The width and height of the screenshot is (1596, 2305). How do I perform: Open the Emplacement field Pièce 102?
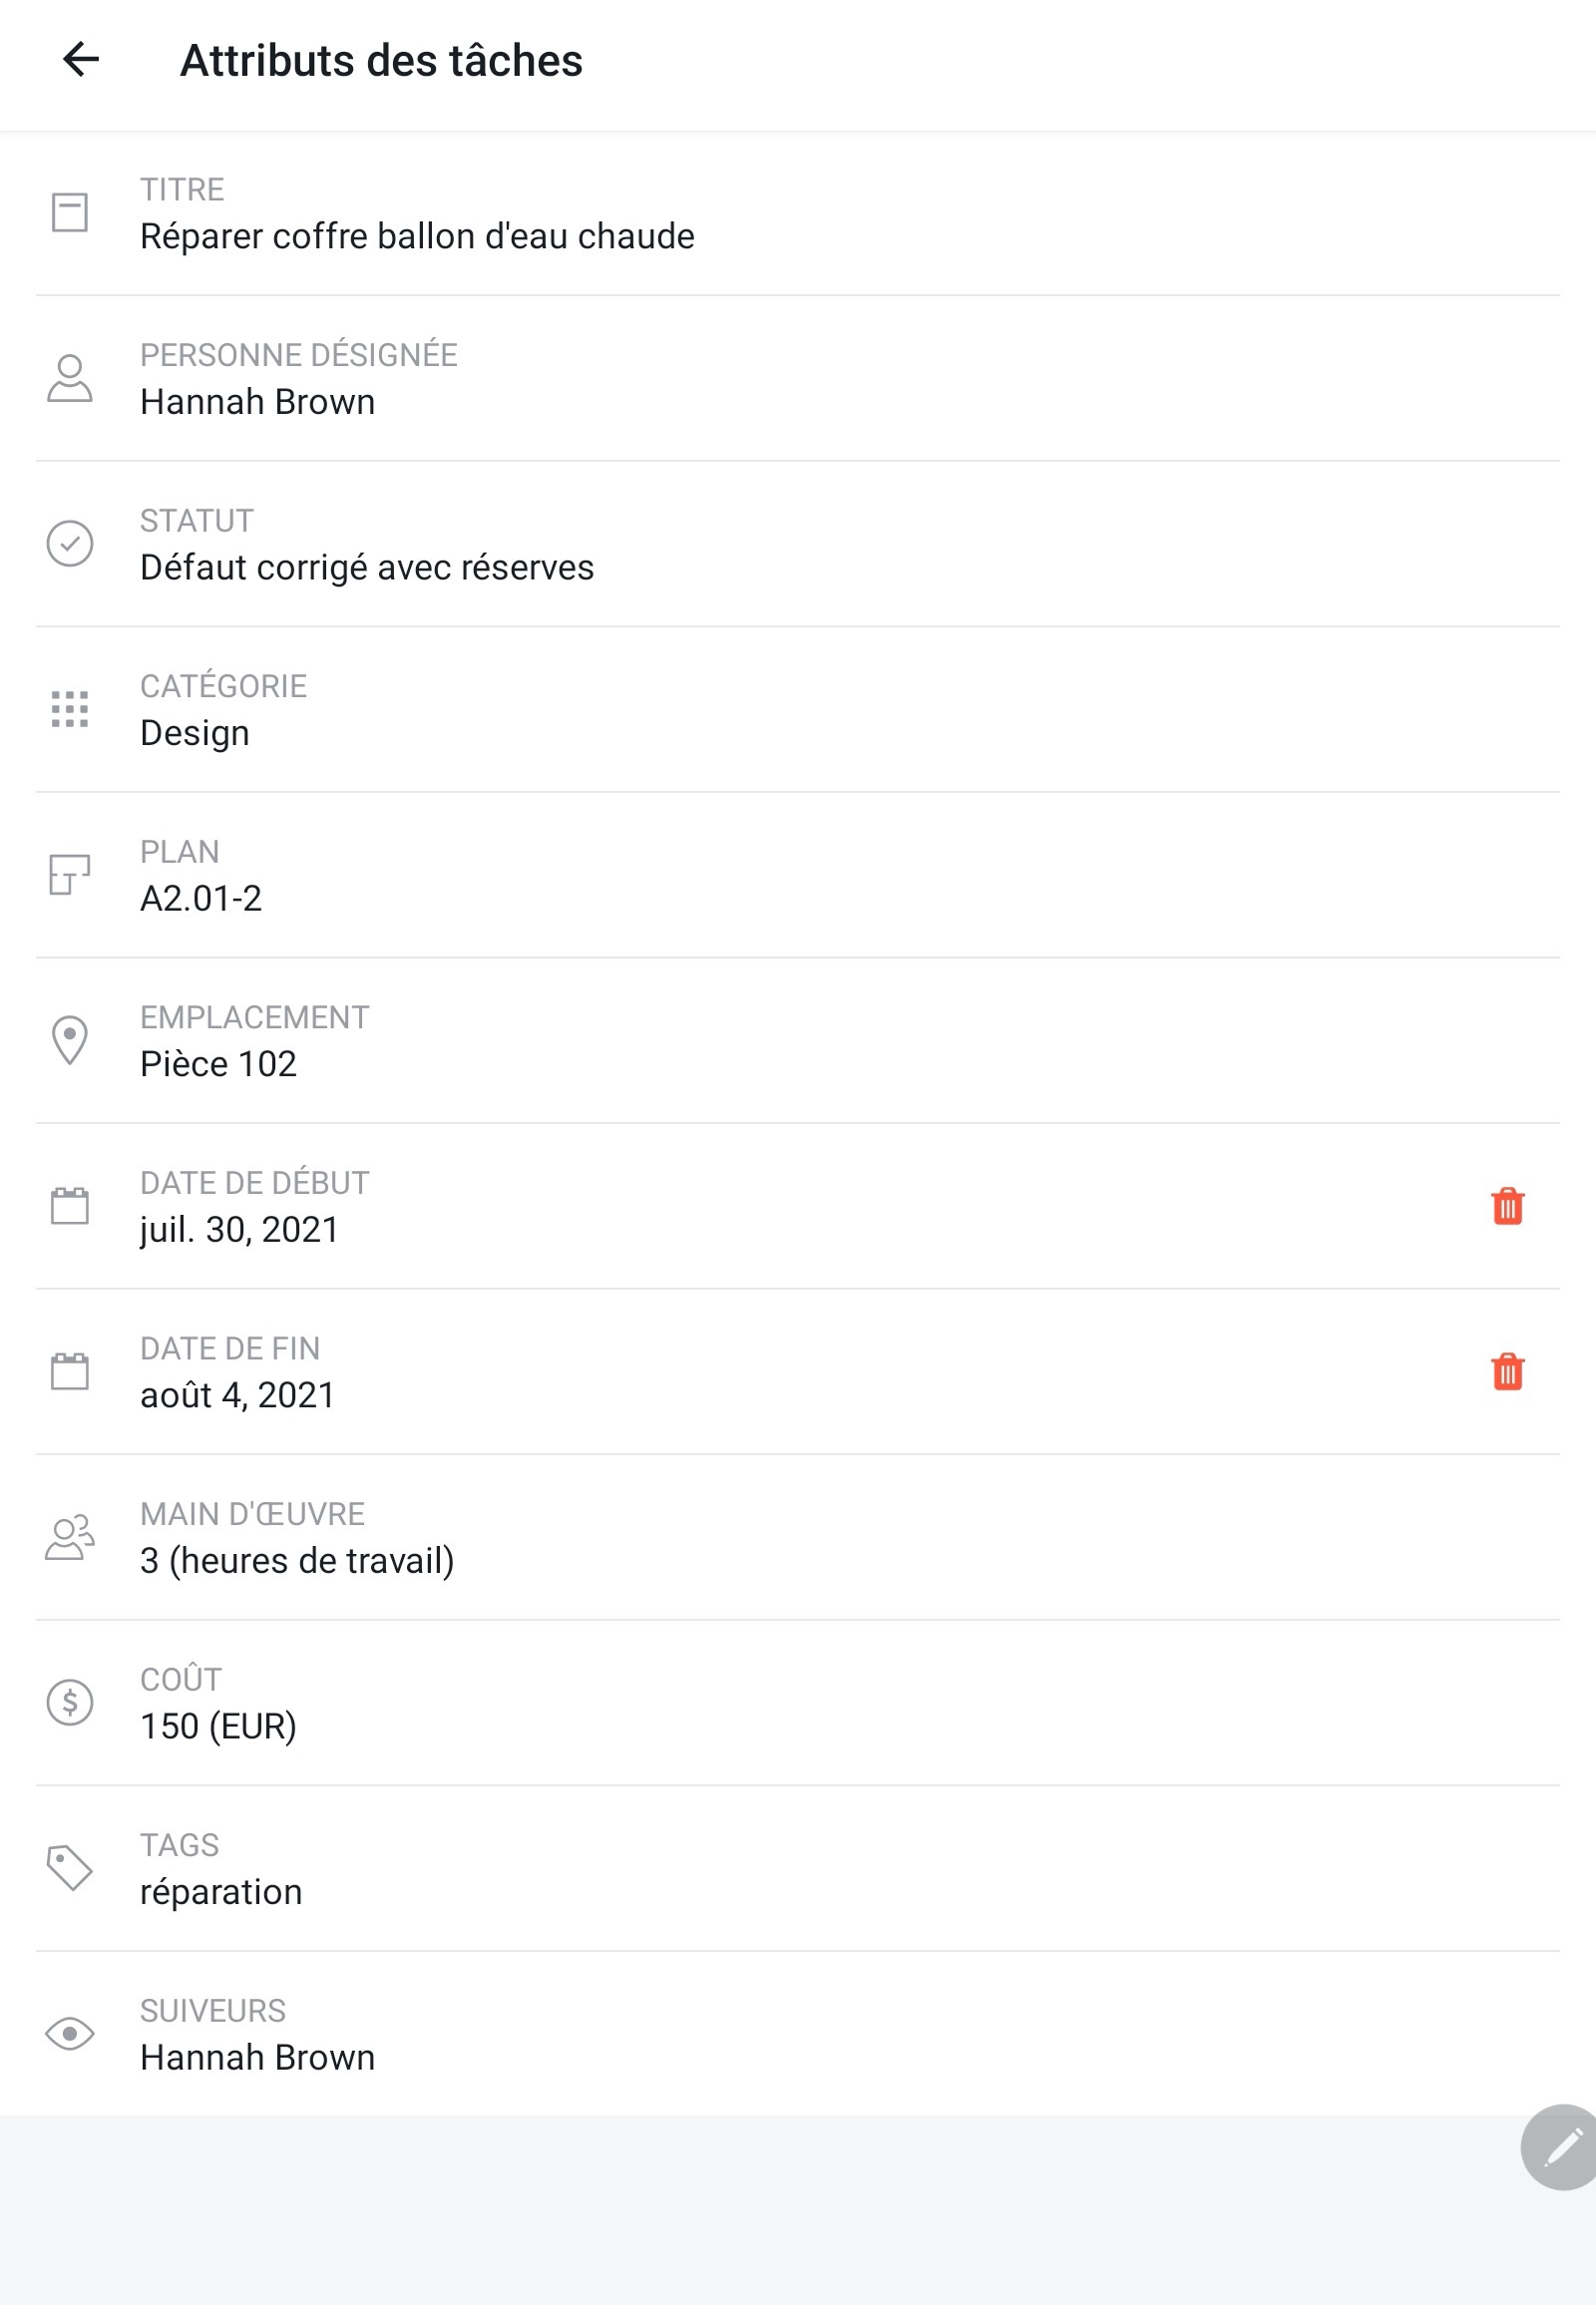click(798, 1041)
